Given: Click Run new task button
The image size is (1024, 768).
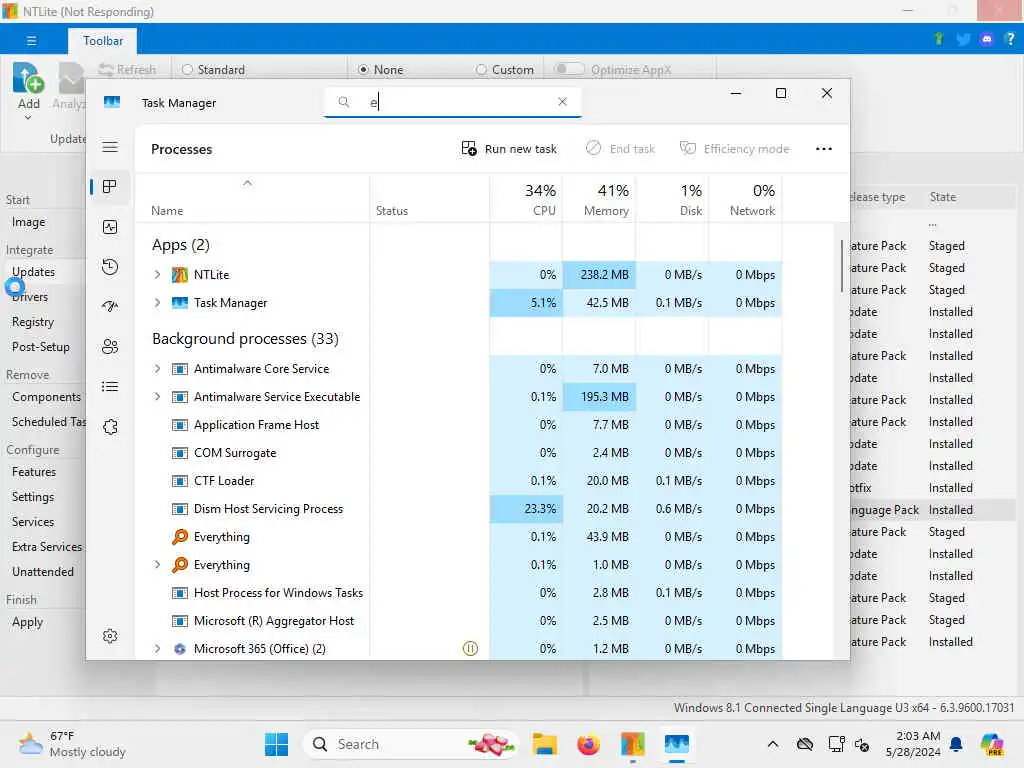Looking at the screenshot, I should (x=509, y=149).
